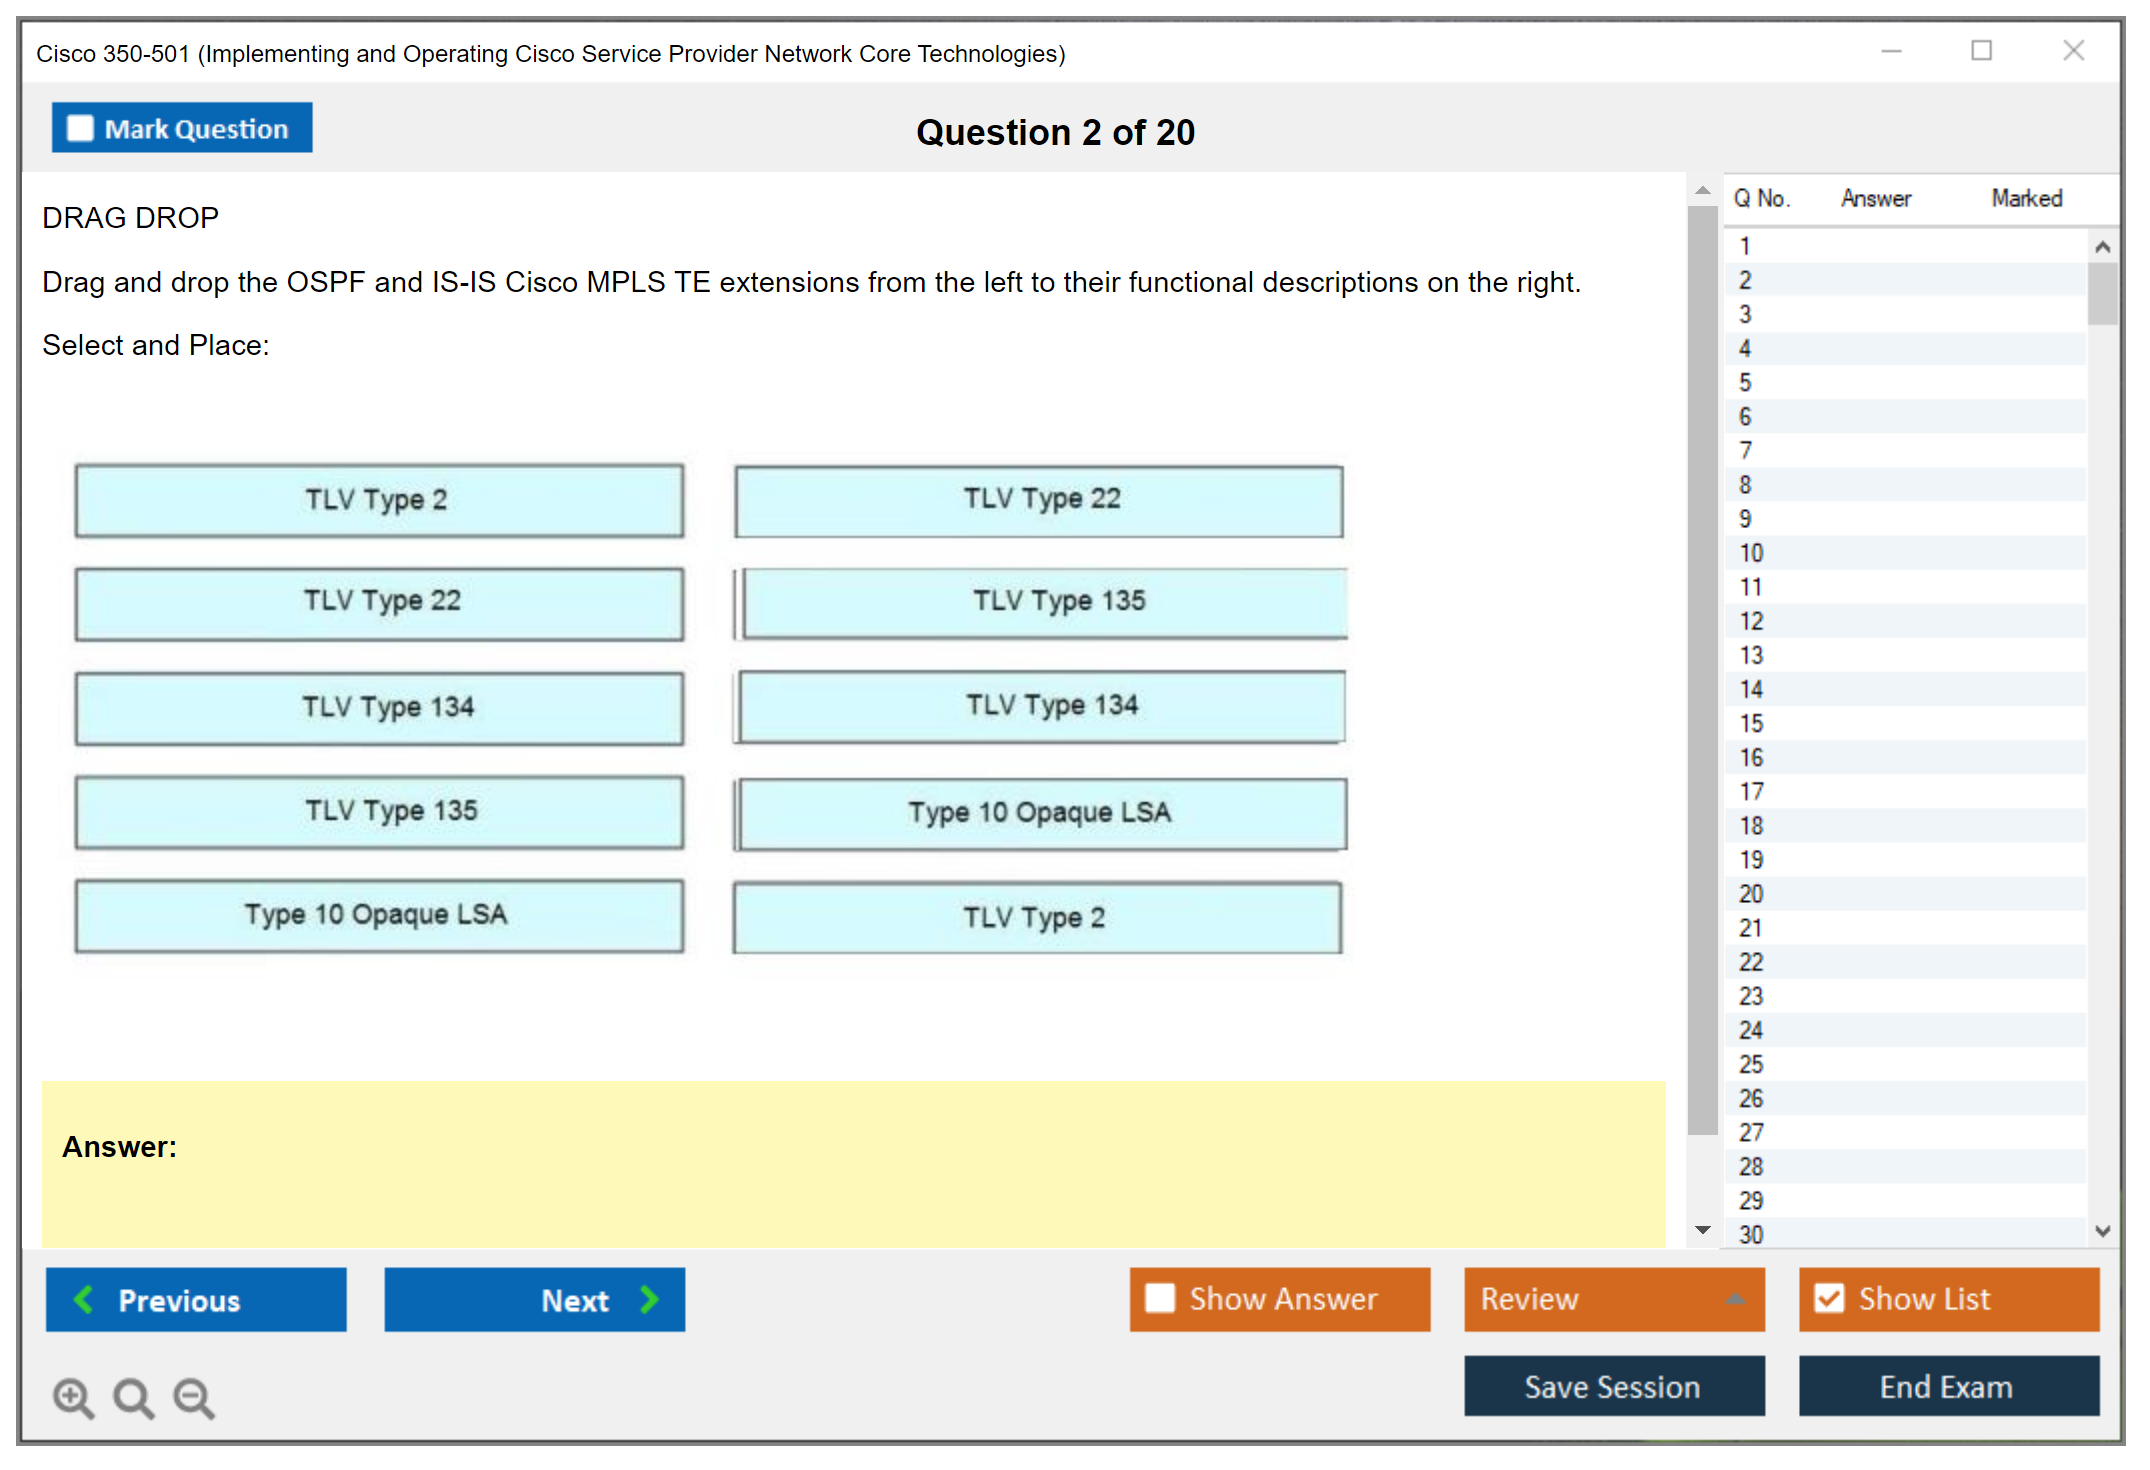Uncheck the Show List checkbox
Viewport: 2150px width, 1470px height.
(1829, 1298)
